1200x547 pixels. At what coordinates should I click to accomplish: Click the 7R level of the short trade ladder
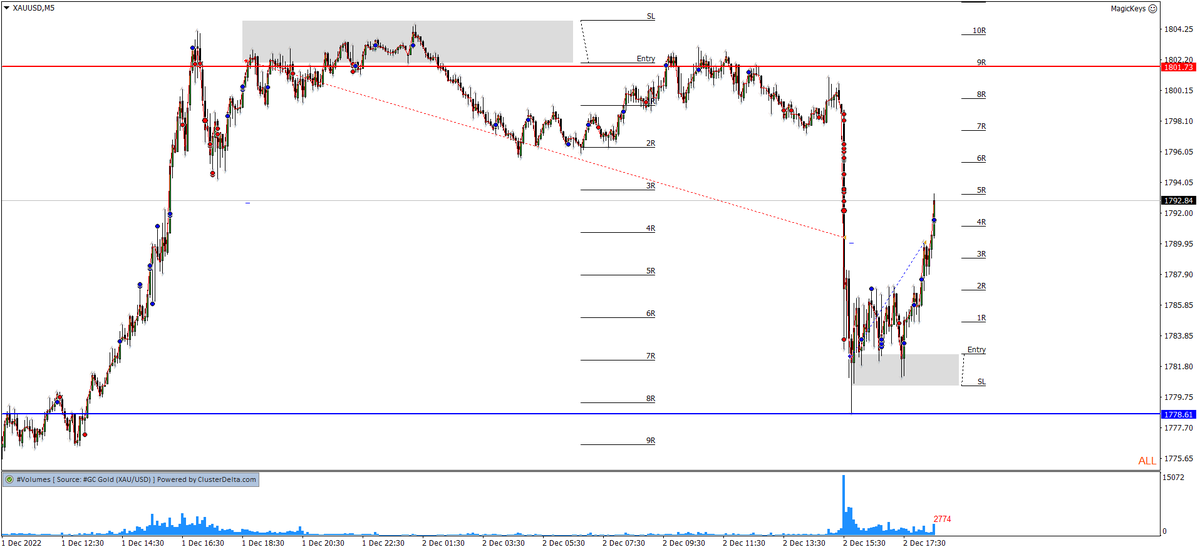650,356
